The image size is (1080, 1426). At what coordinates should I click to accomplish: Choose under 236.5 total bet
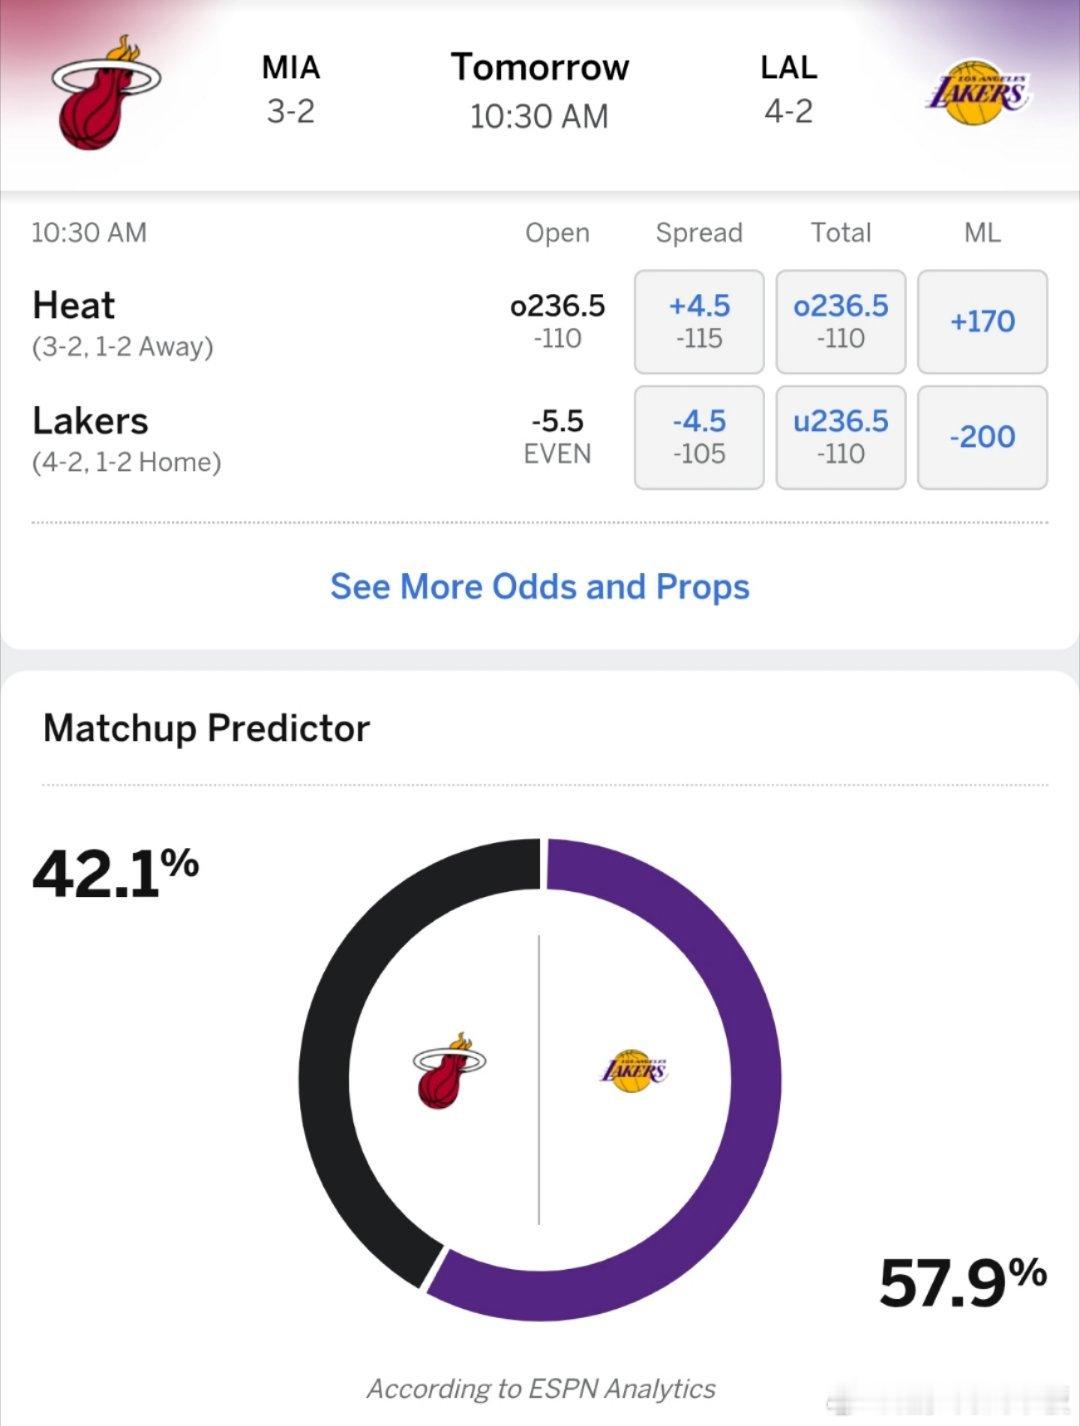point(840,437)
